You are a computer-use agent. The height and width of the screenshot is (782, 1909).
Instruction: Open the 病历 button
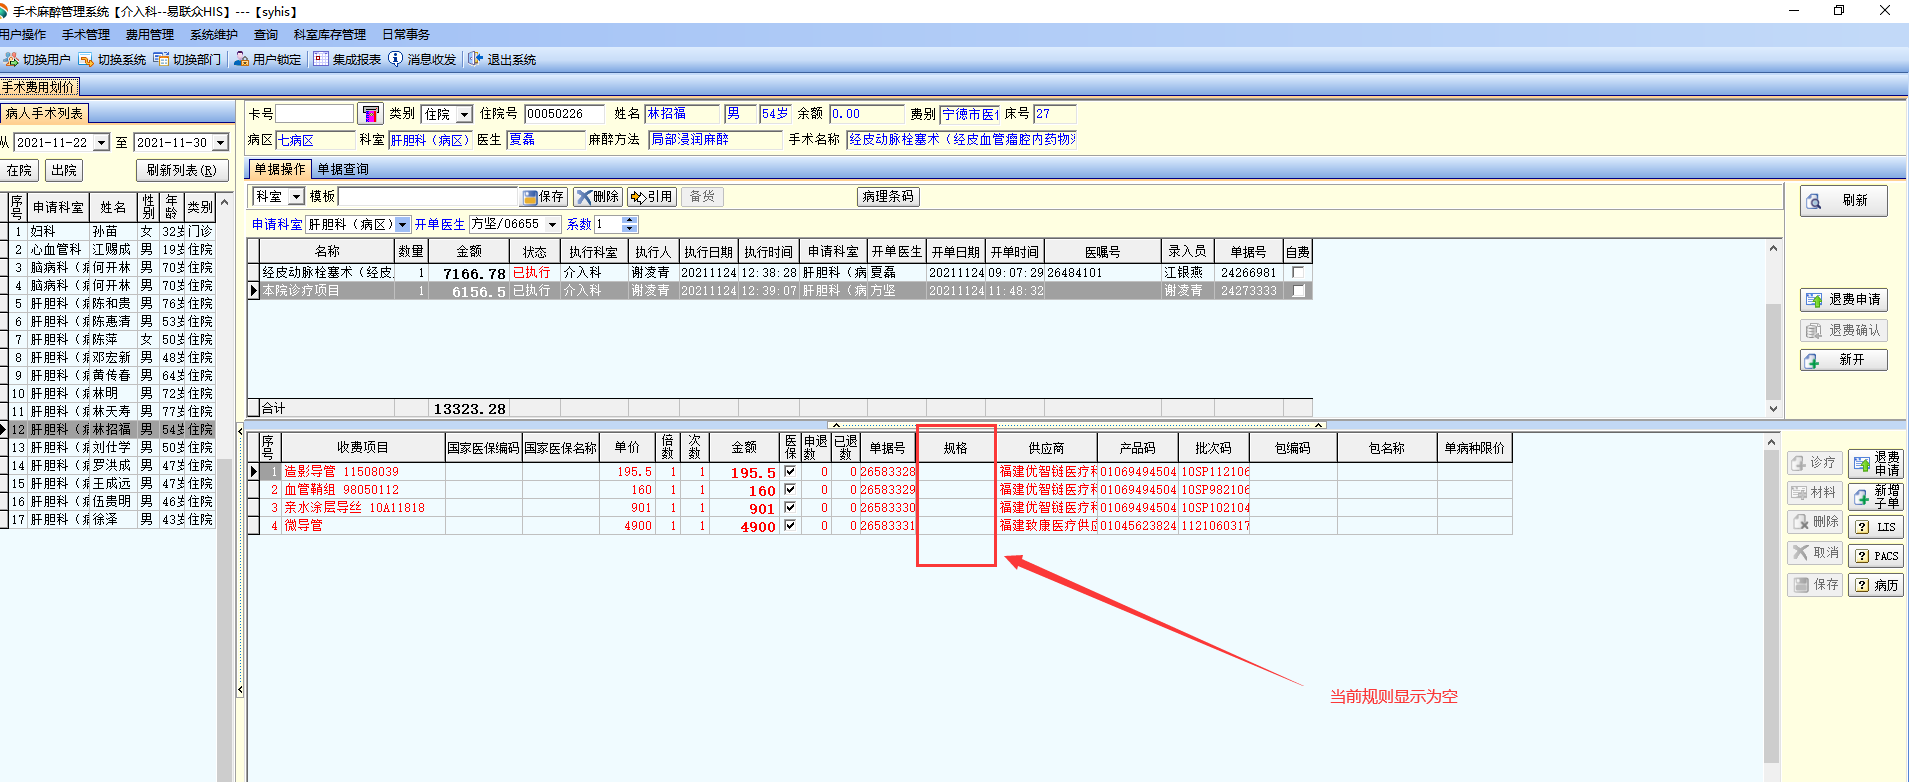[x=1876, y=585]
